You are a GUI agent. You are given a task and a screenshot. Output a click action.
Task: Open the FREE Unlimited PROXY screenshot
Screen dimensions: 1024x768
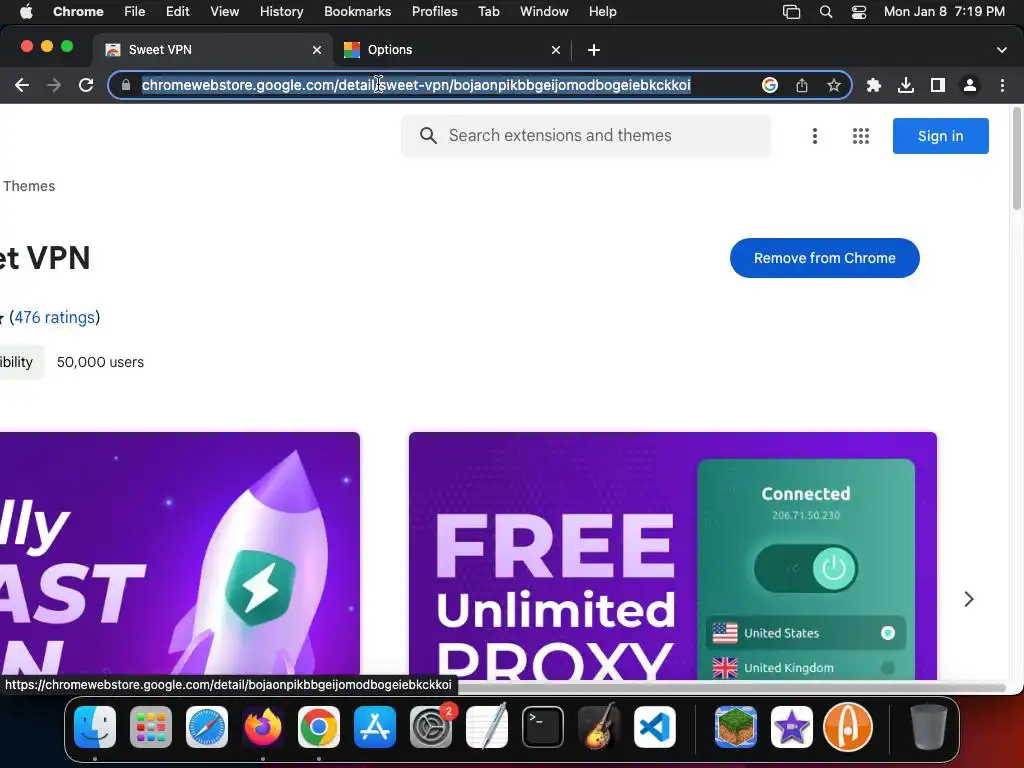tap(673, 556)
